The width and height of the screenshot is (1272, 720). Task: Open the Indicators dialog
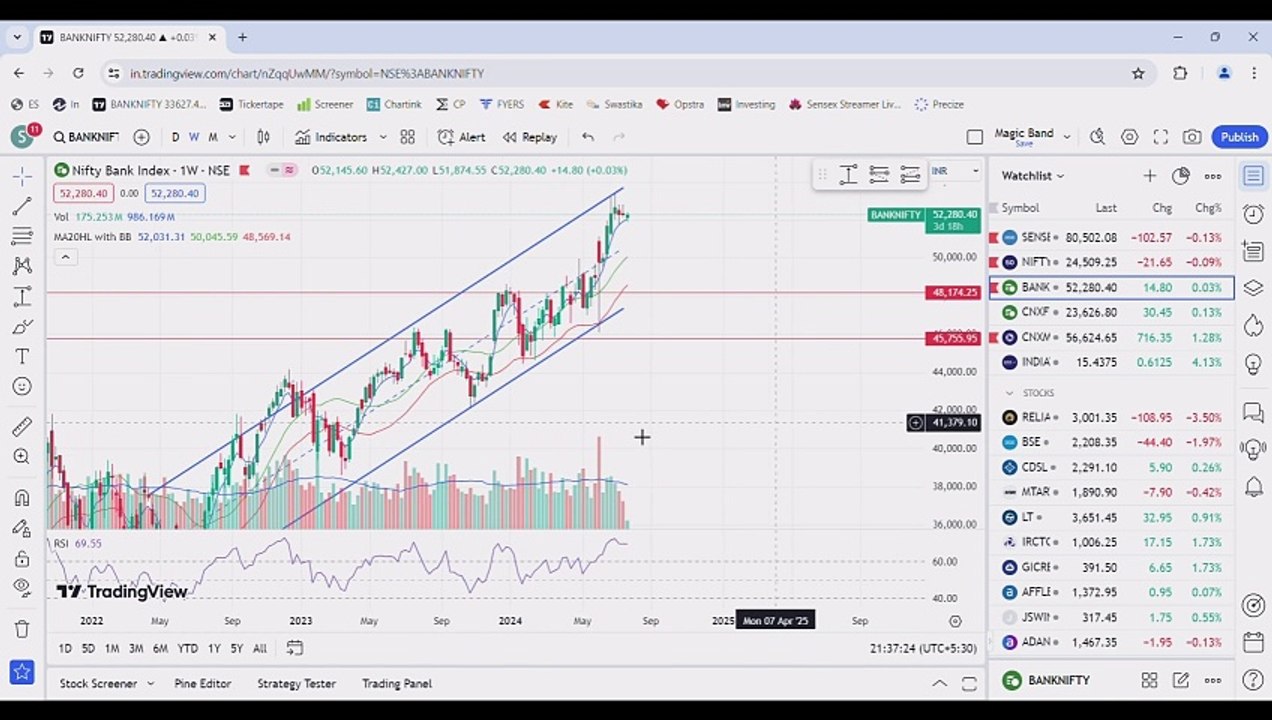pos(331,137)
